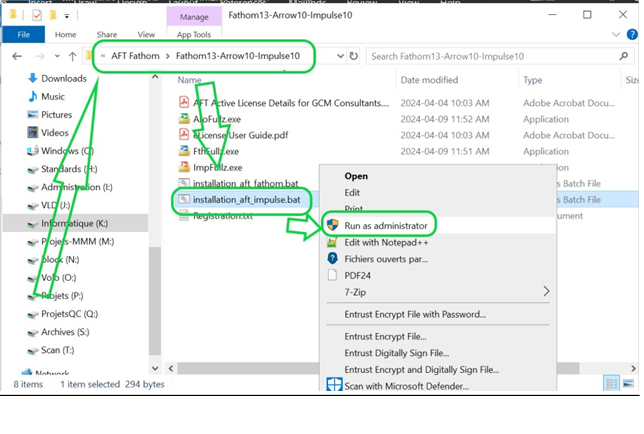Image resolution: width=644 pixels, height=434 pixels.
Task: Select the App Tools tab
Action: point(194,35)
